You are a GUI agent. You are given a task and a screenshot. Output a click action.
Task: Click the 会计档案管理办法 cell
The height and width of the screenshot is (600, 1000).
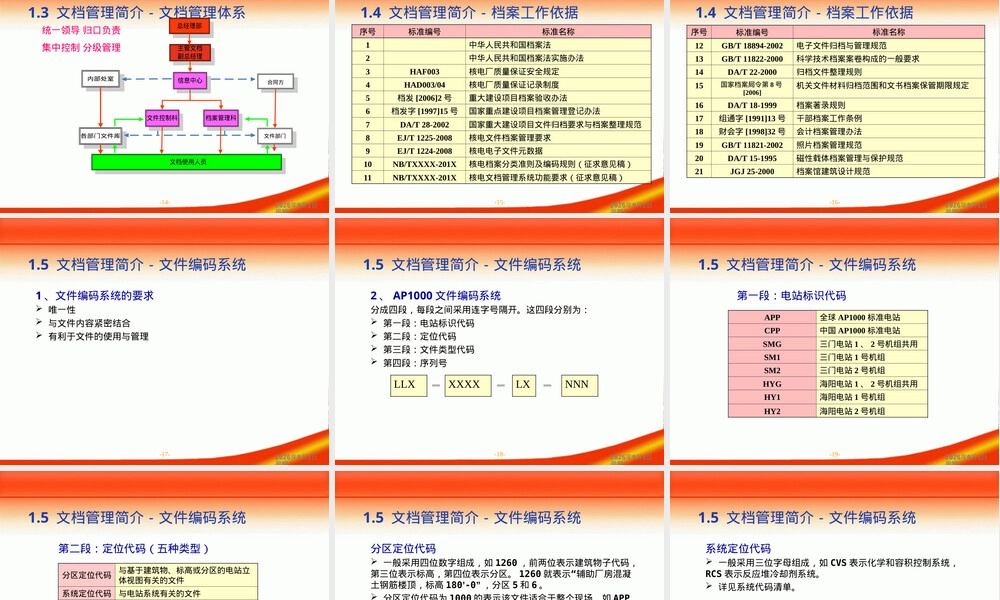tap(889, 131)
